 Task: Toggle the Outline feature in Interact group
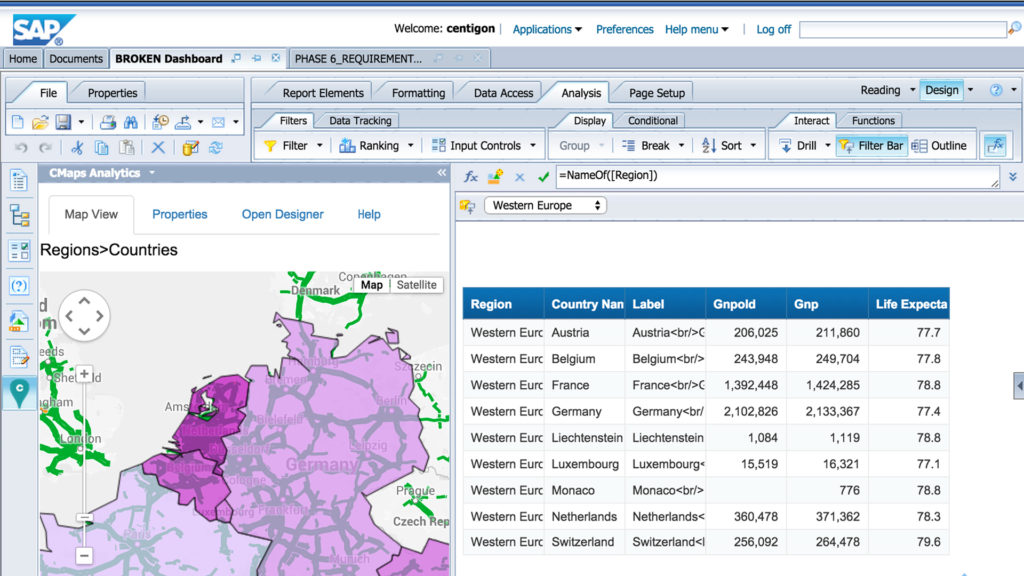[938, 144]
